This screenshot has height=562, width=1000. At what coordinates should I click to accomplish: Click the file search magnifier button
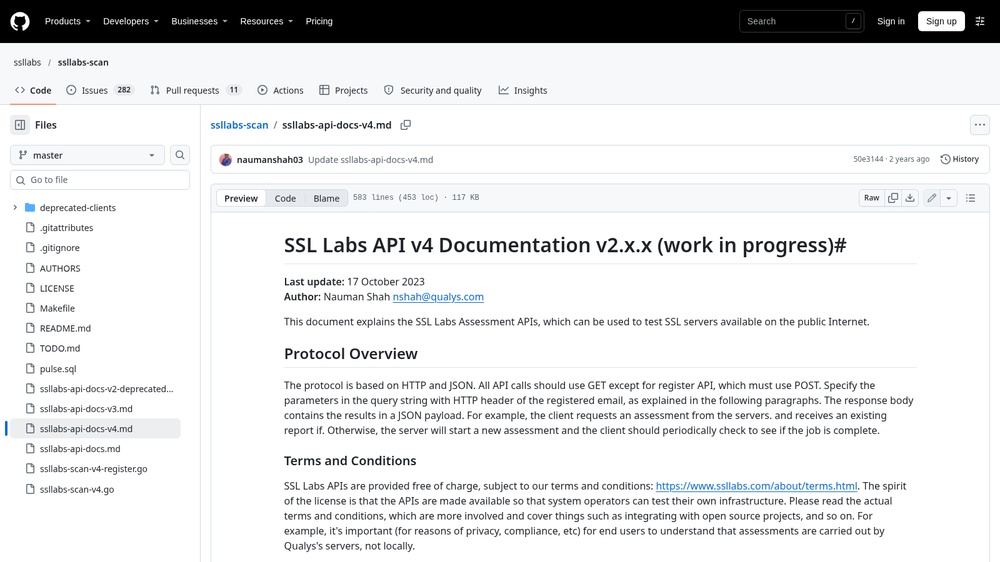(x=180, y=155)
